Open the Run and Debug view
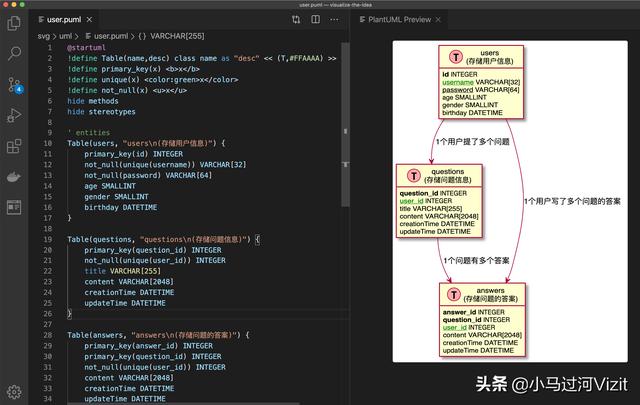 14,116
